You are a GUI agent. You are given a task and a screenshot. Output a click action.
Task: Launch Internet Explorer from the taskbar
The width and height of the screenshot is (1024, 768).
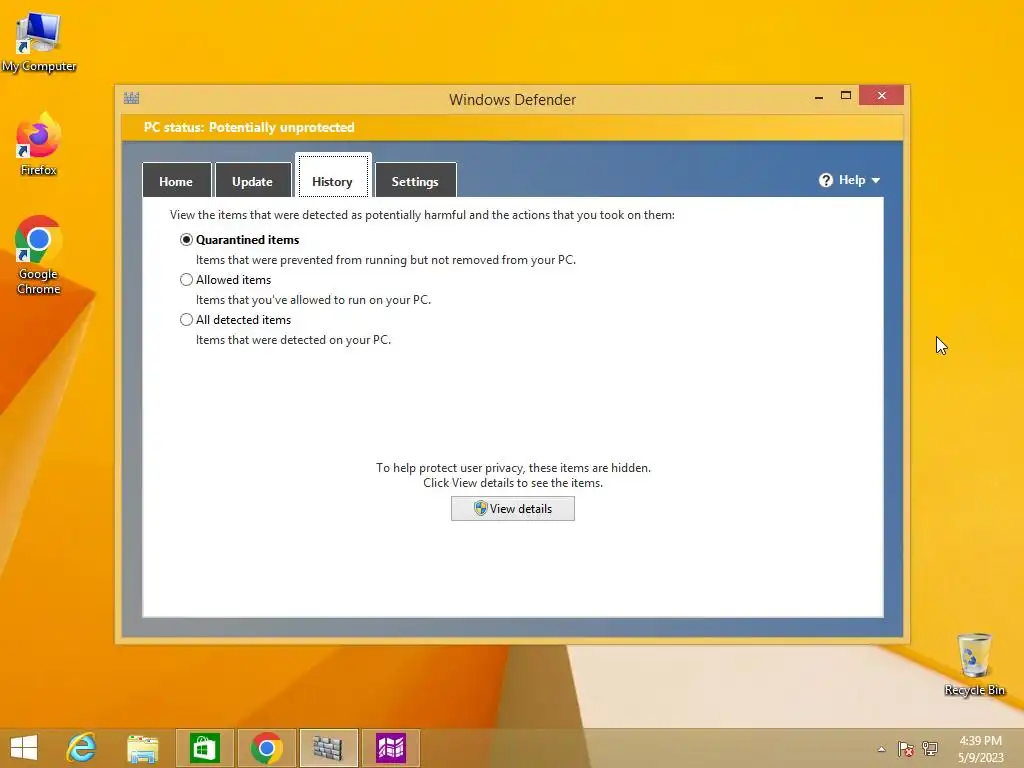pos(82,748)
